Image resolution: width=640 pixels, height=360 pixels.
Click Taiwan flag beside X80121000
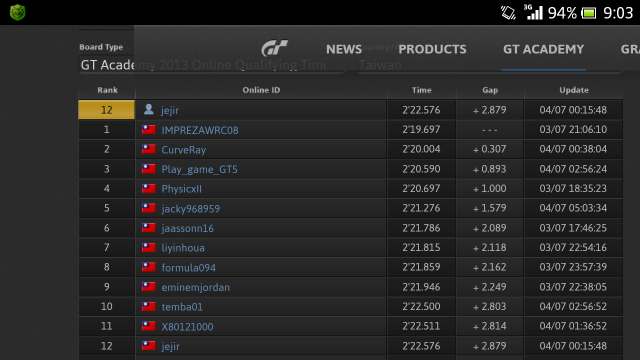[x=149, y=326]
